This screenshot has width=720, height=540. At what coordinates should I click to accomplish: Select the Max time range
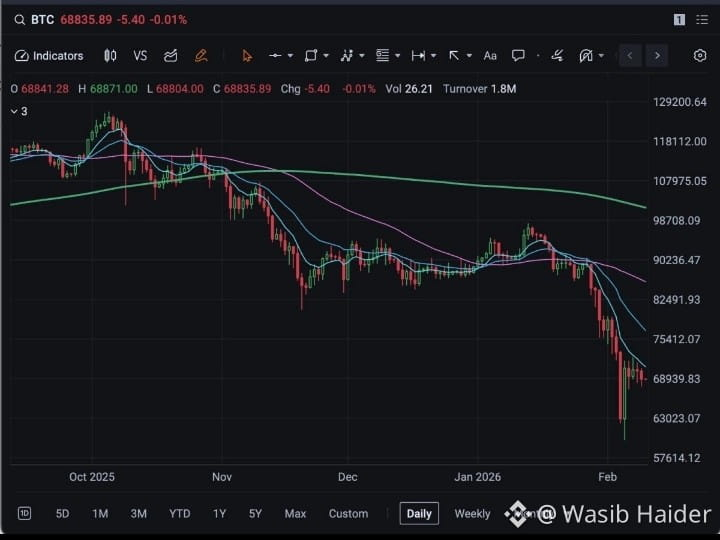295,513
